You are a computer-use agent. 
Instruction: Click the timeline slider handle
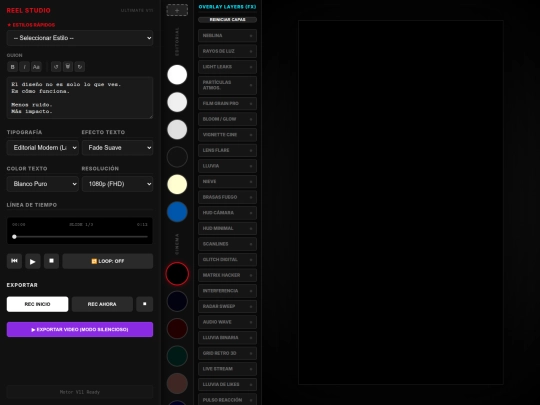tap(14, 237)
